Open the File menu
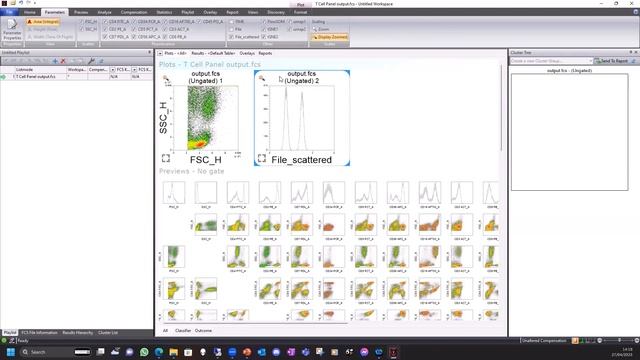The width and height of the screenshot is (640, 360). [x=9, y=12]
